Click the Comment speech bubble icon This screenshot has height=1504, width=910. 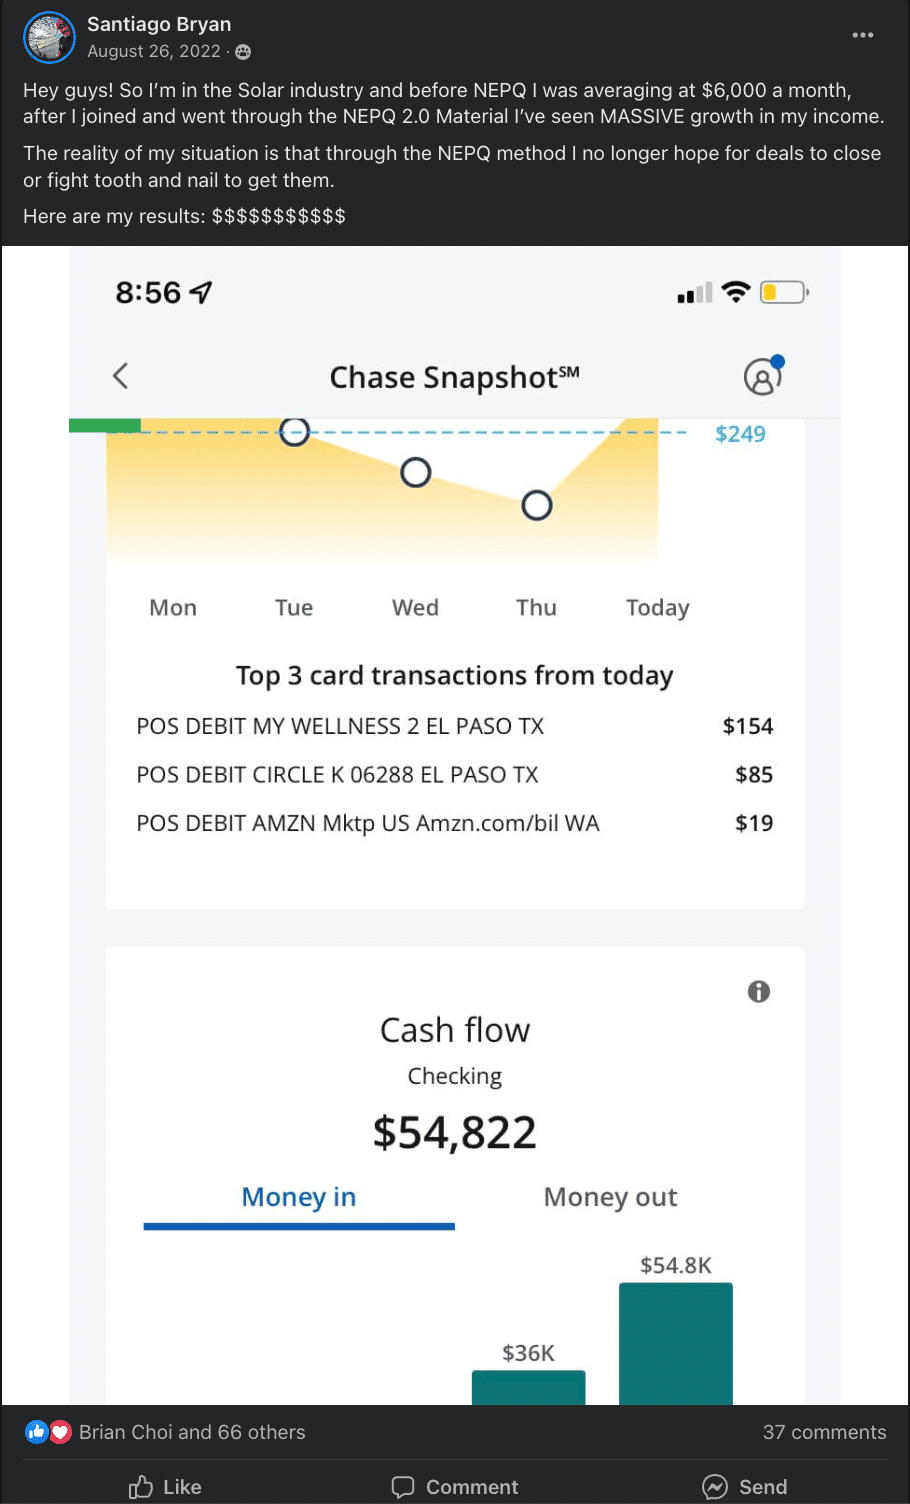[403, 1487]
